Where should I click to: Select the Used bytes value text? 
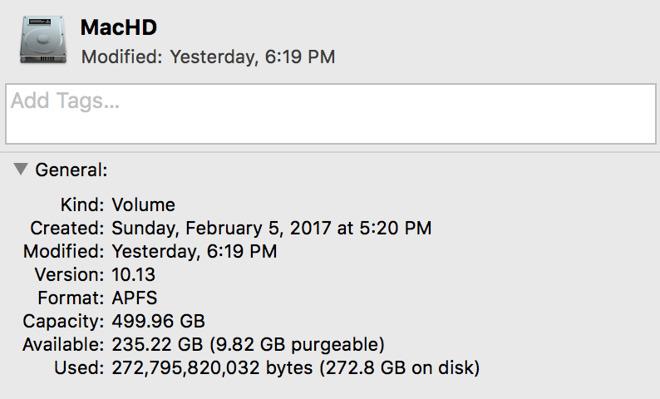[295, 368]
